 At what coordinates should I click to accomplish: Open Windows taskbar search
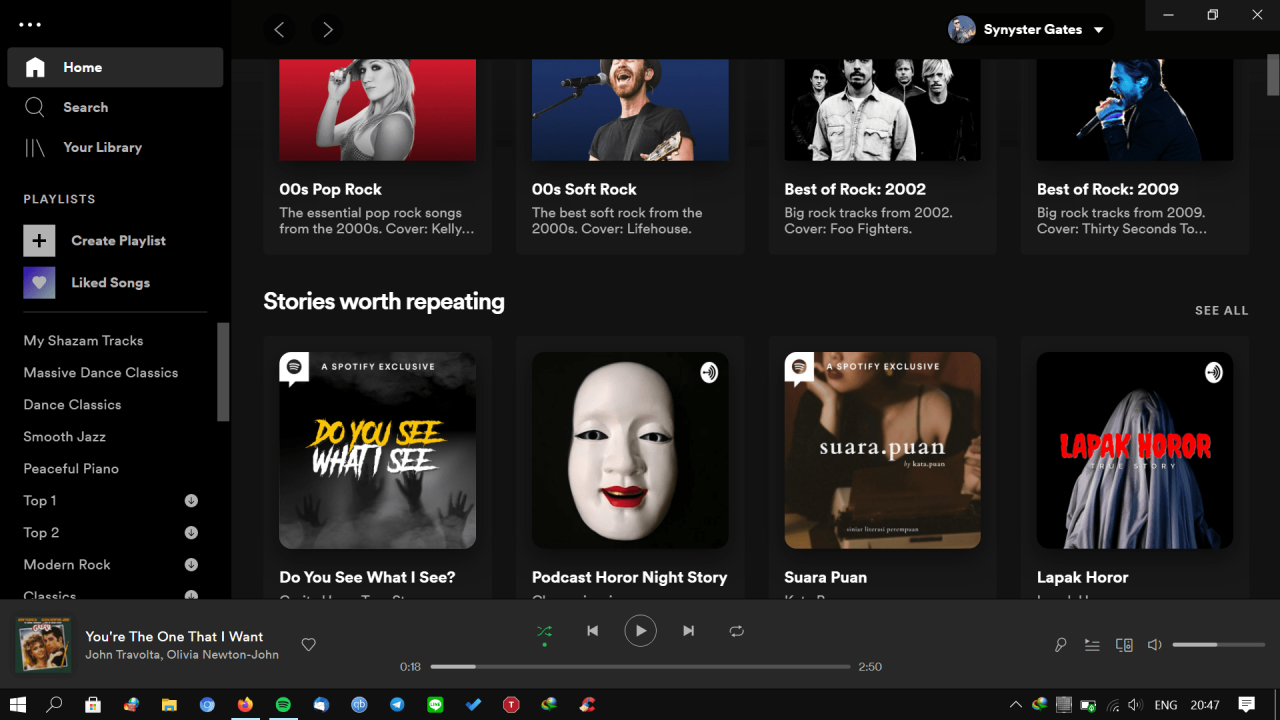click(x=55, y=704)
